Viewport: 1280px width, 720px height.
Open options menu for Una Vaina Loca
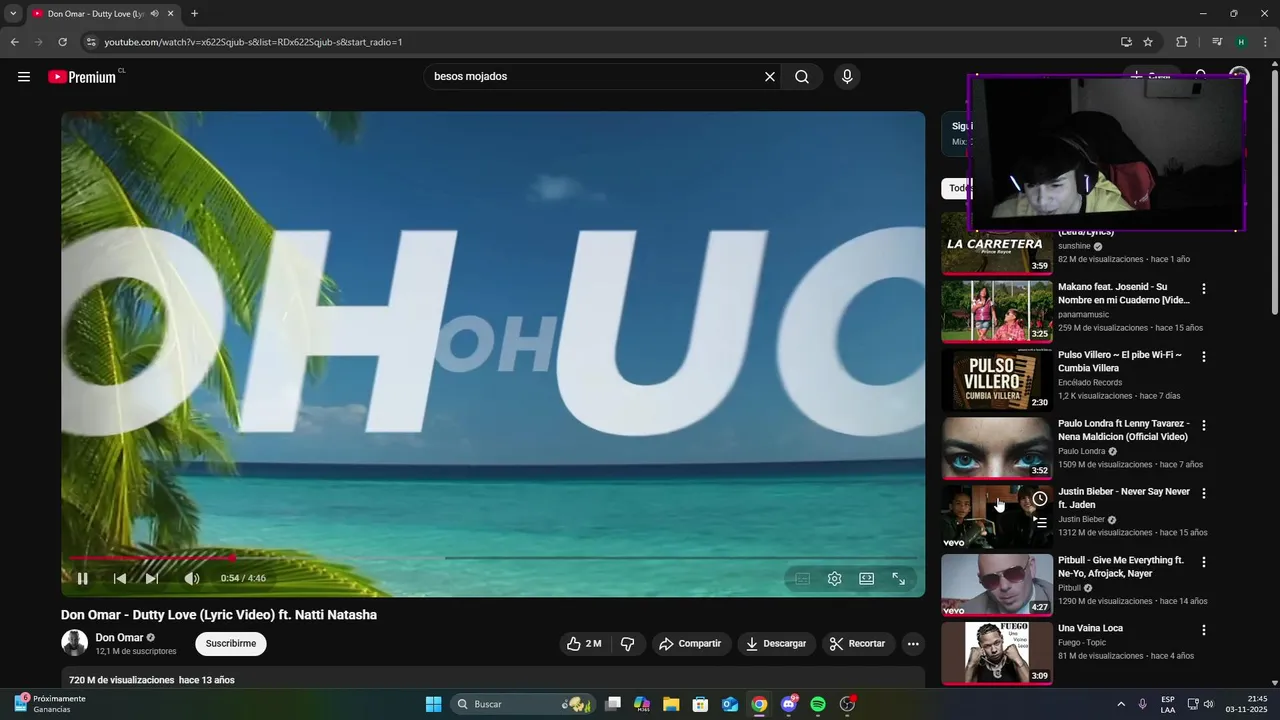coord(1204,631)
